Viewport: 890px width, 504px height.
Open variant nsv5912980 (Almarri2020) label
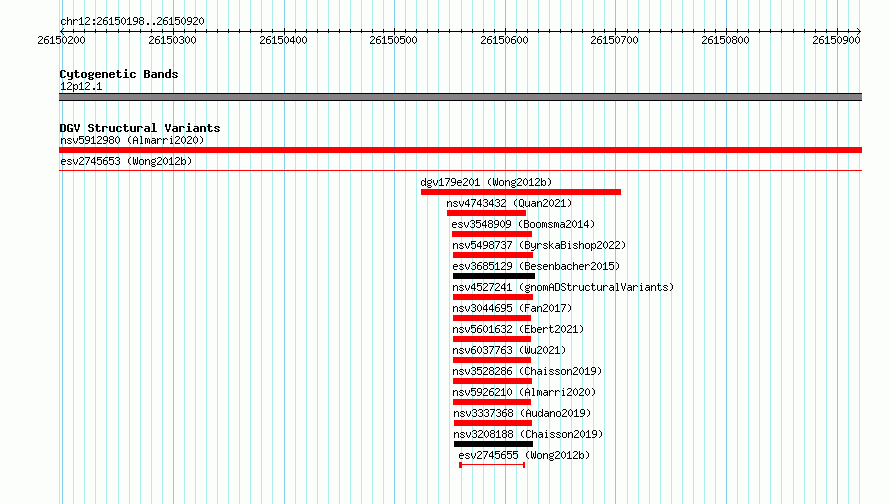tap(132, 140)
